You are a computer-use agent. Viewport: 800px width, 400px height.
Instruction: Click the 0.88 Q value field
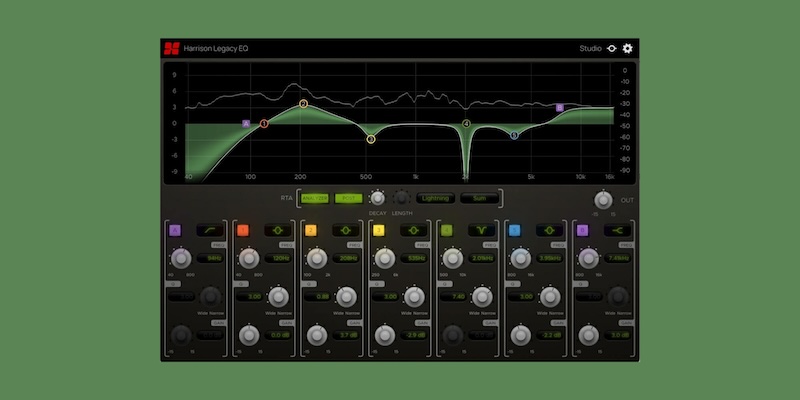pyautogui.click(x=317, y=296)
